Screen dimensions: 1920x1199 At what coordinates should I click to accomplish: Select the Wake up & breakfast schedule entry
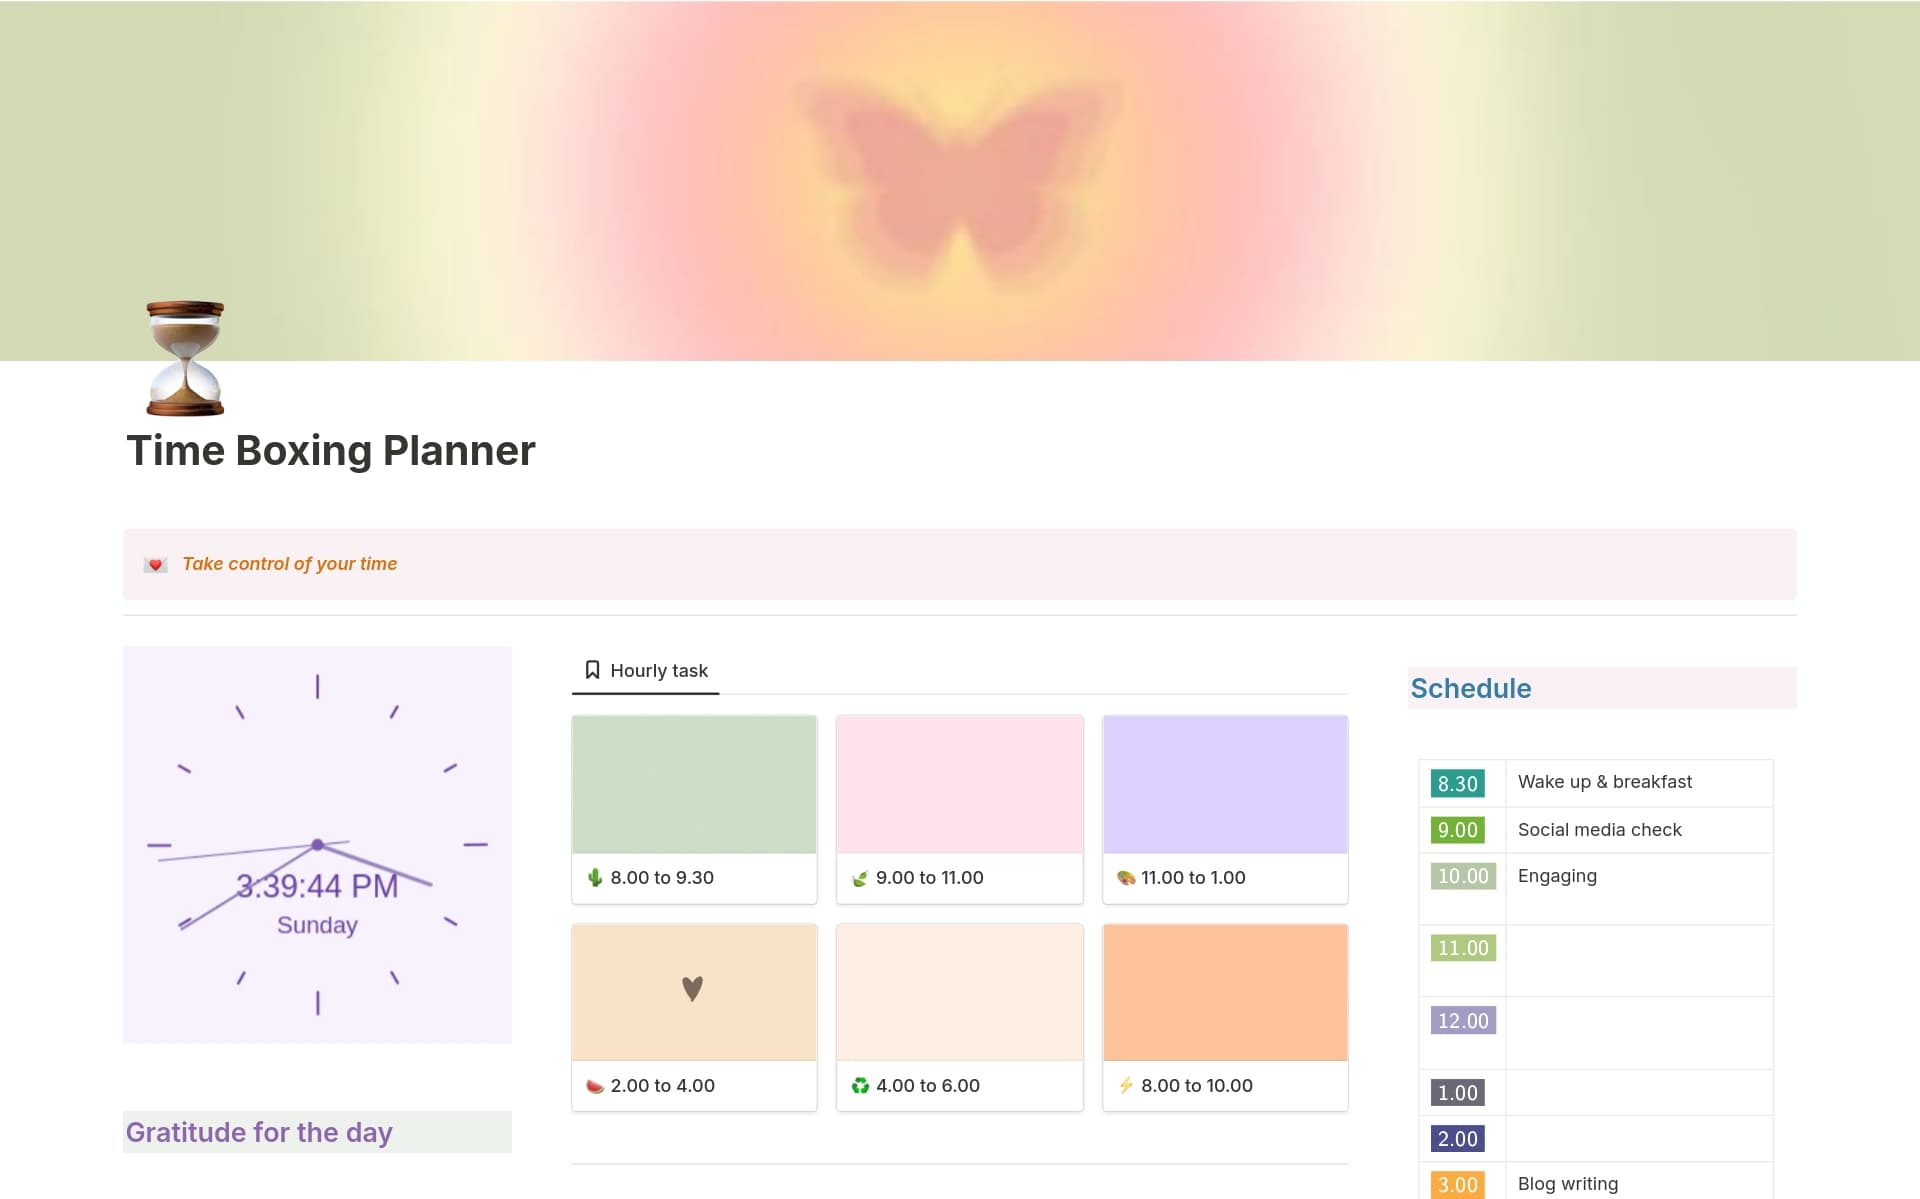tap(1604, 782)
